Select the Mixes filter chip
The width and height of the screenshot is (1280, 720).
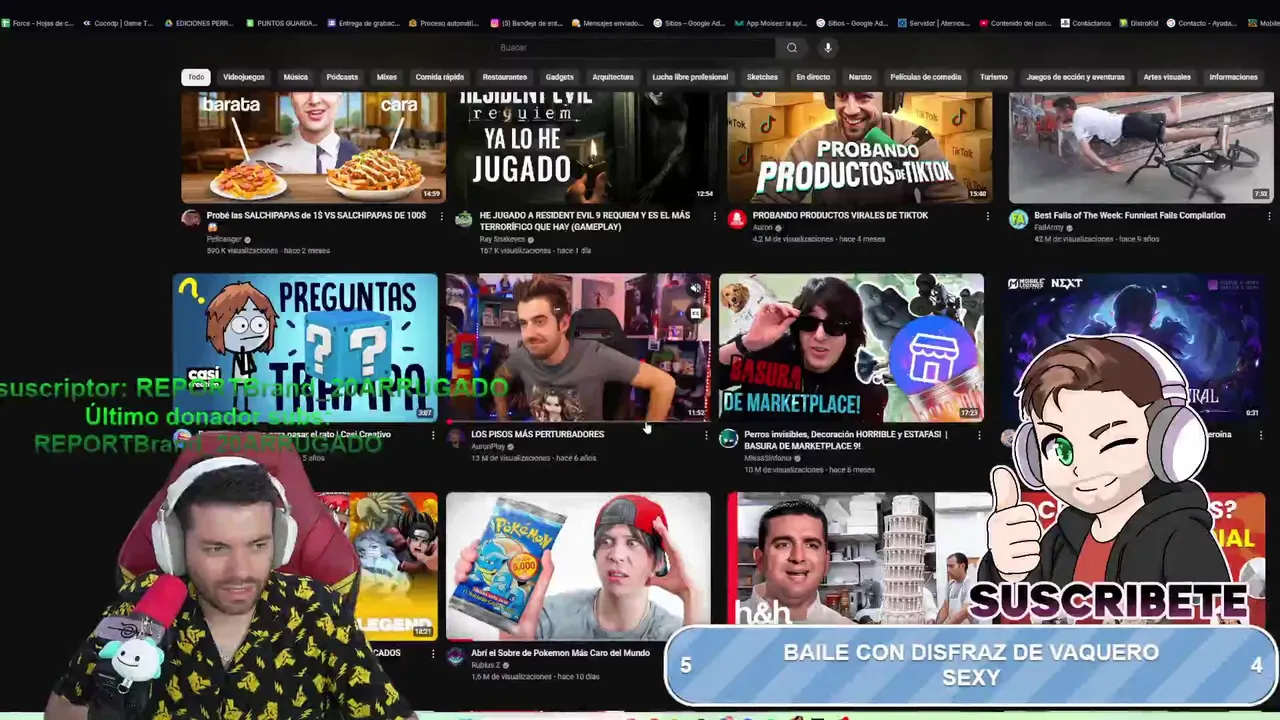tap(387, 77)
